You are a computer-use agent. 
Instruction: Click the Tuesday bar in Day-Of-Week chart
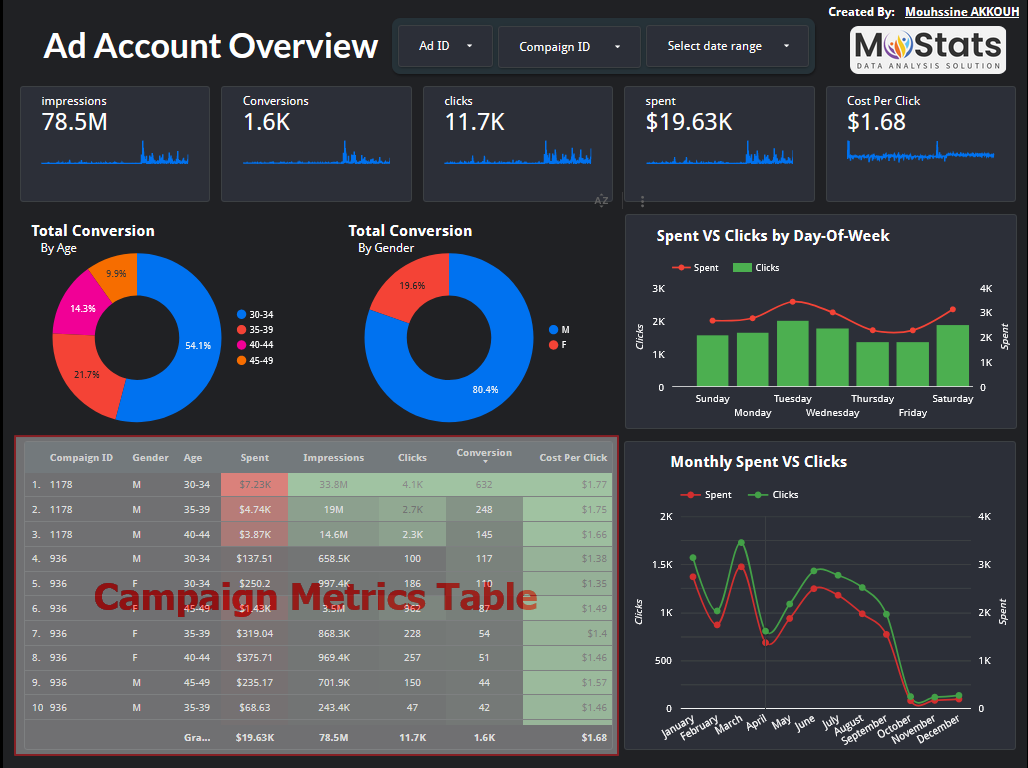pyautogui.click(x=792, y=353)
